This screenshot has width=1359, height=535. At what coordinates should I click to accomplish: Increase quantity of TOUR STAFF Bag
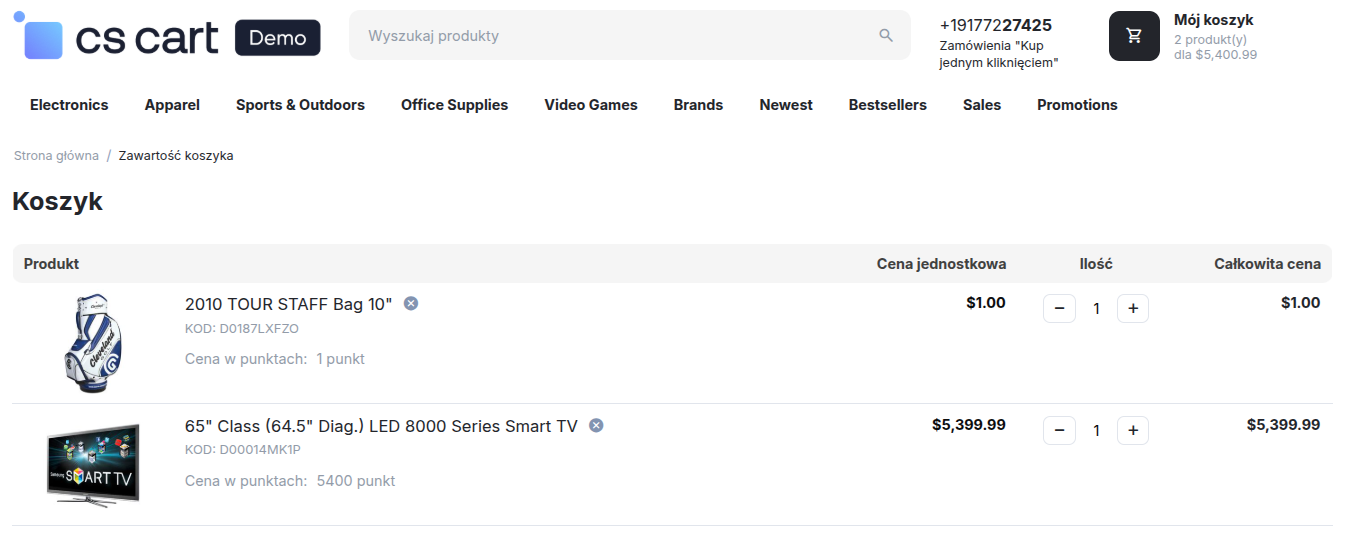coord(1133,309)
